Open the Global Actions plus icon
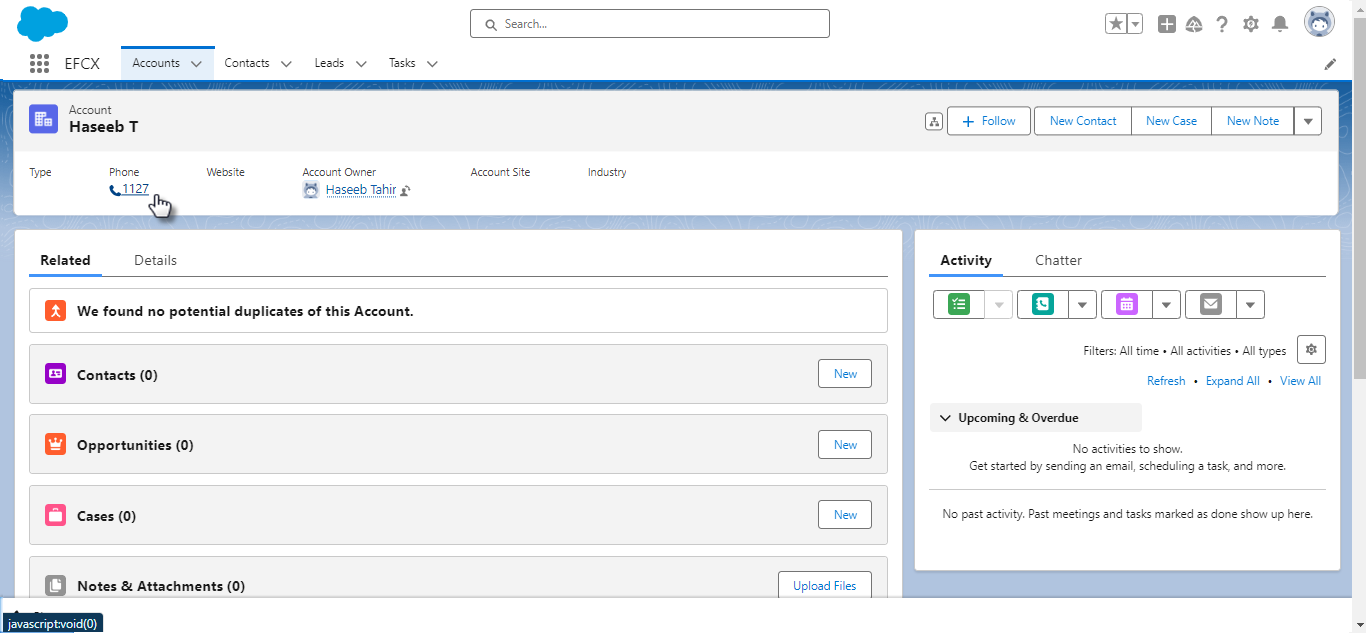 [1166, 24]
